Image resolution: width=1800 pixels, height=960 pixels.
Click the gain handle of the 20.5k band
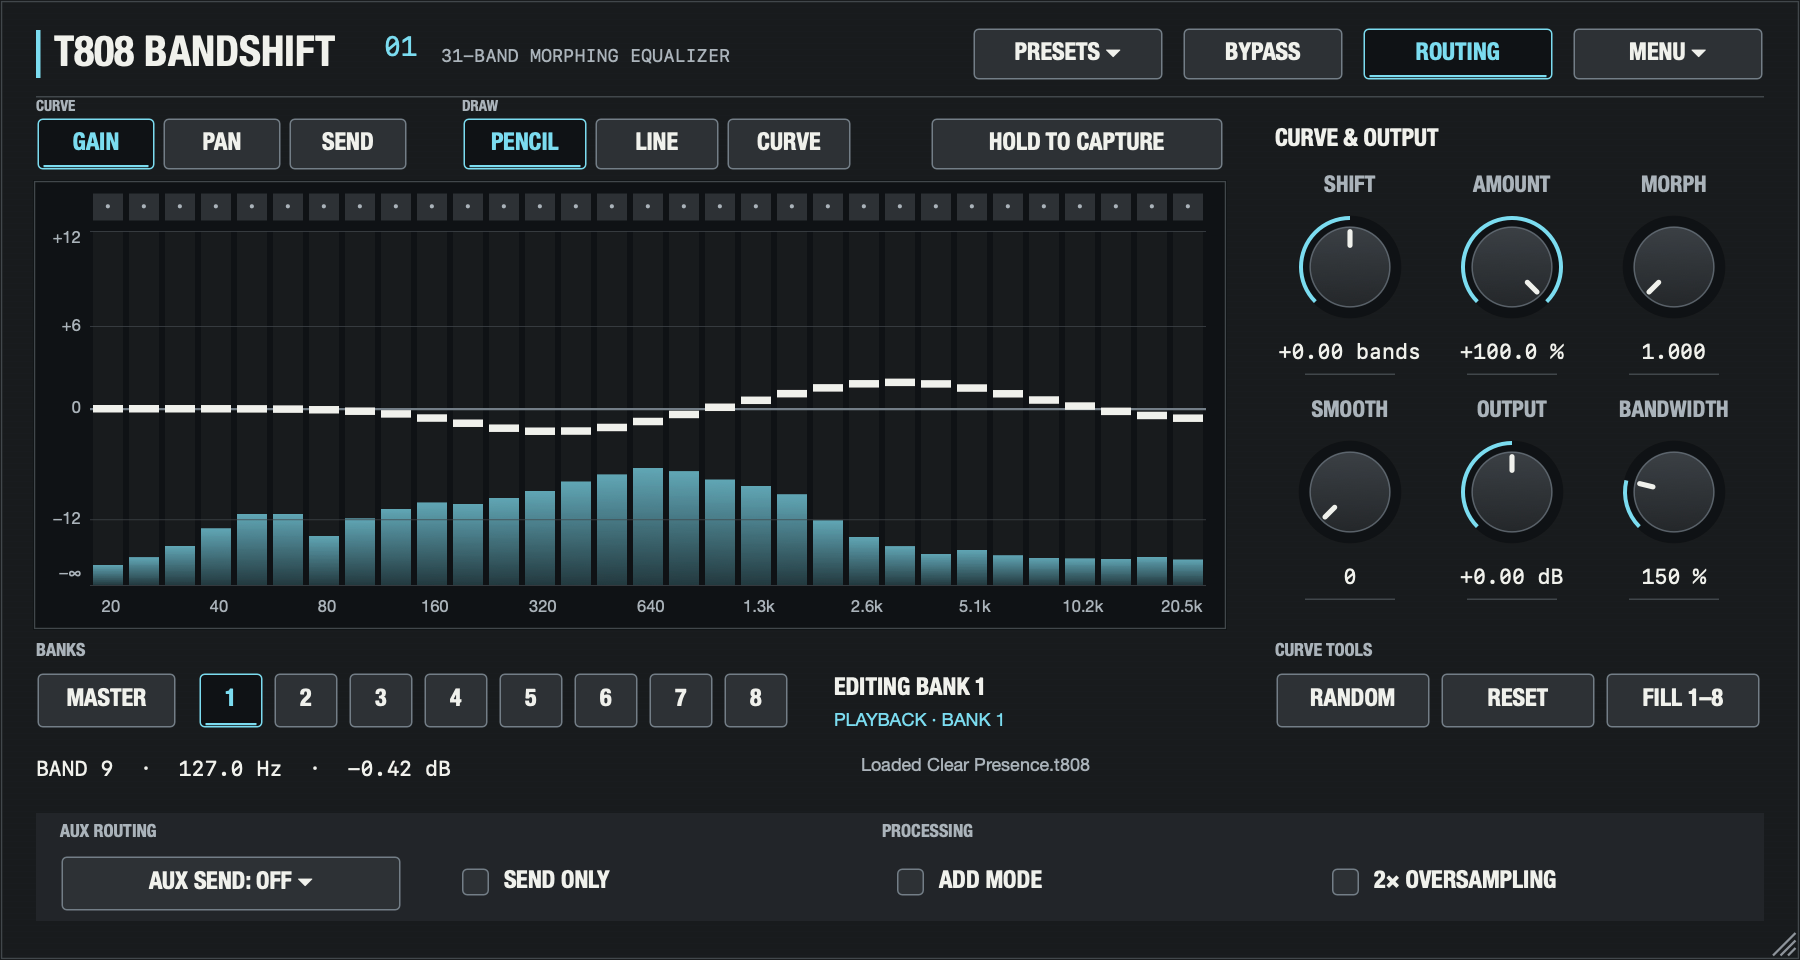1188,418
